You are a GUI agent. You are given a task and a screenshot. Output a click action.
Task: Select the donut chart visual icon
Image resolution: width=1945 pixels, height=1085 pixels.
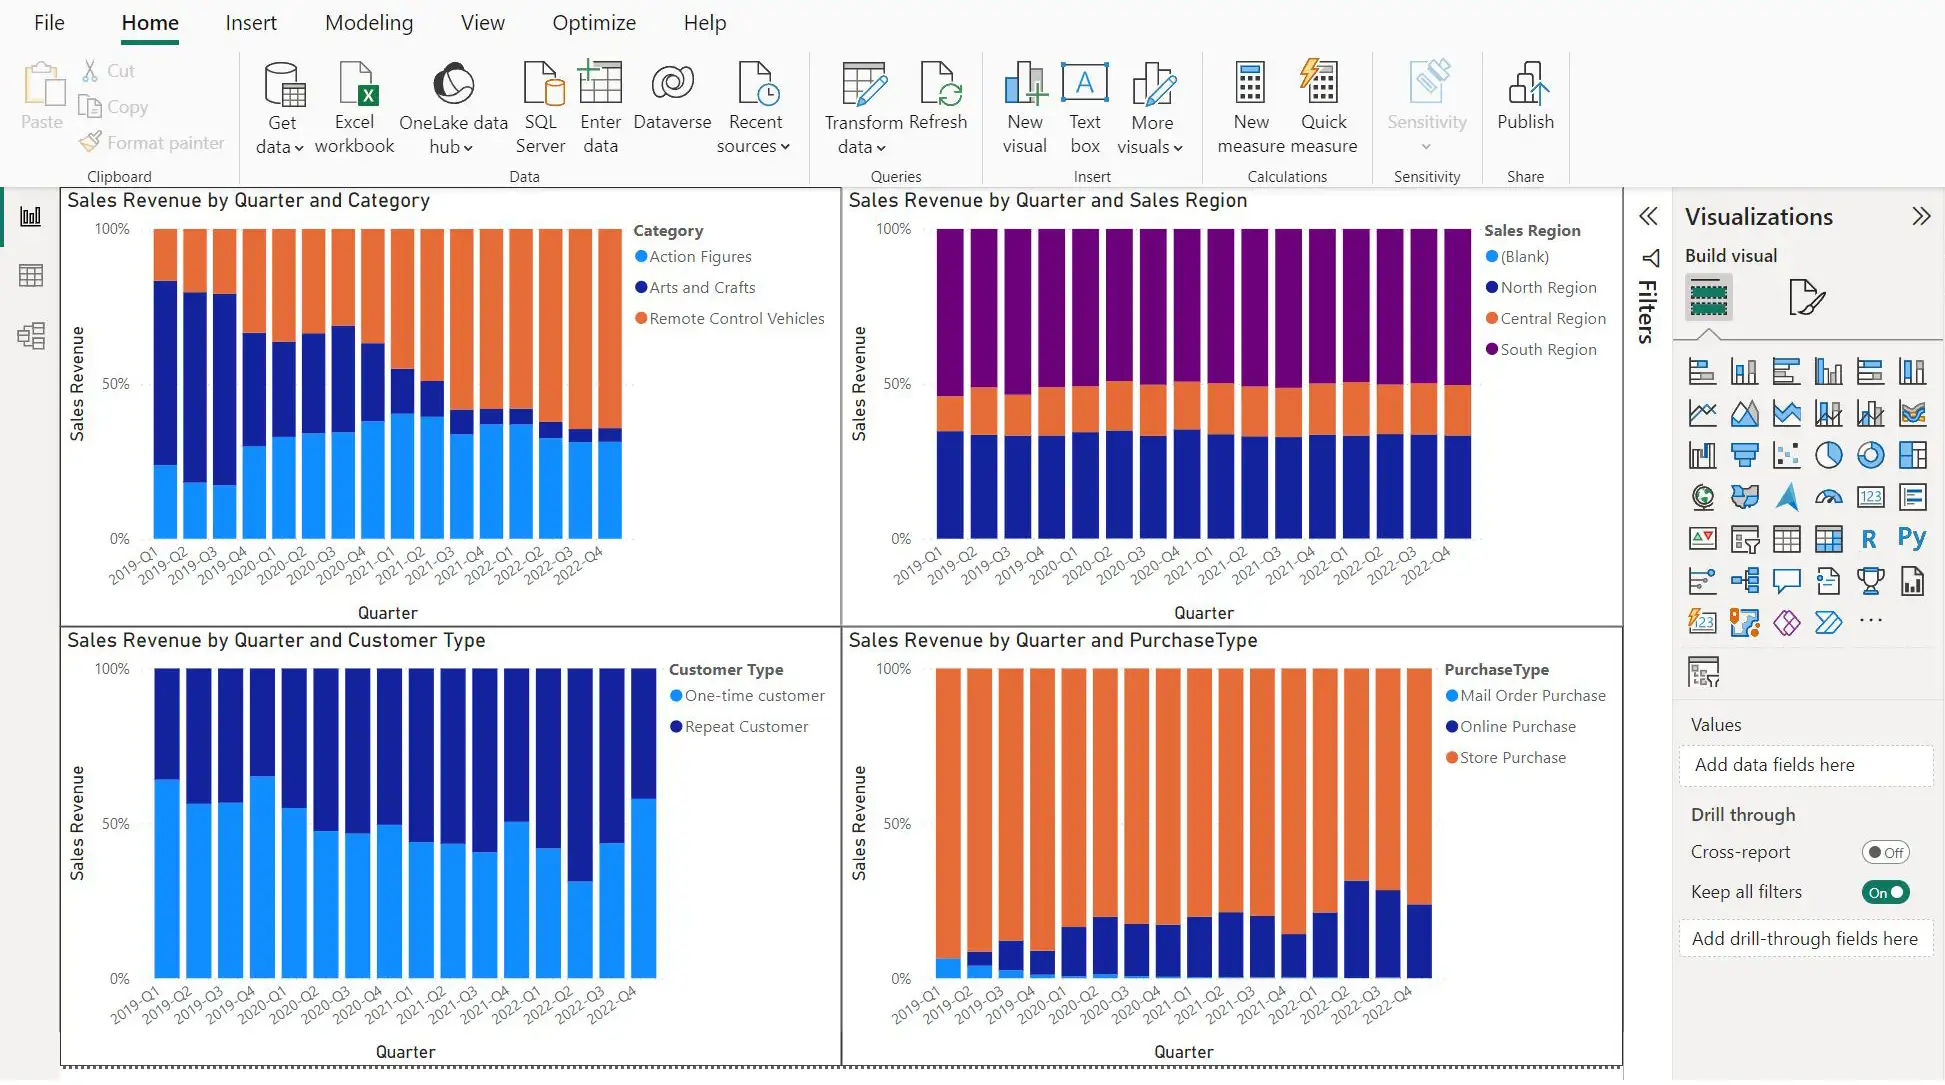click(1870, 455)
